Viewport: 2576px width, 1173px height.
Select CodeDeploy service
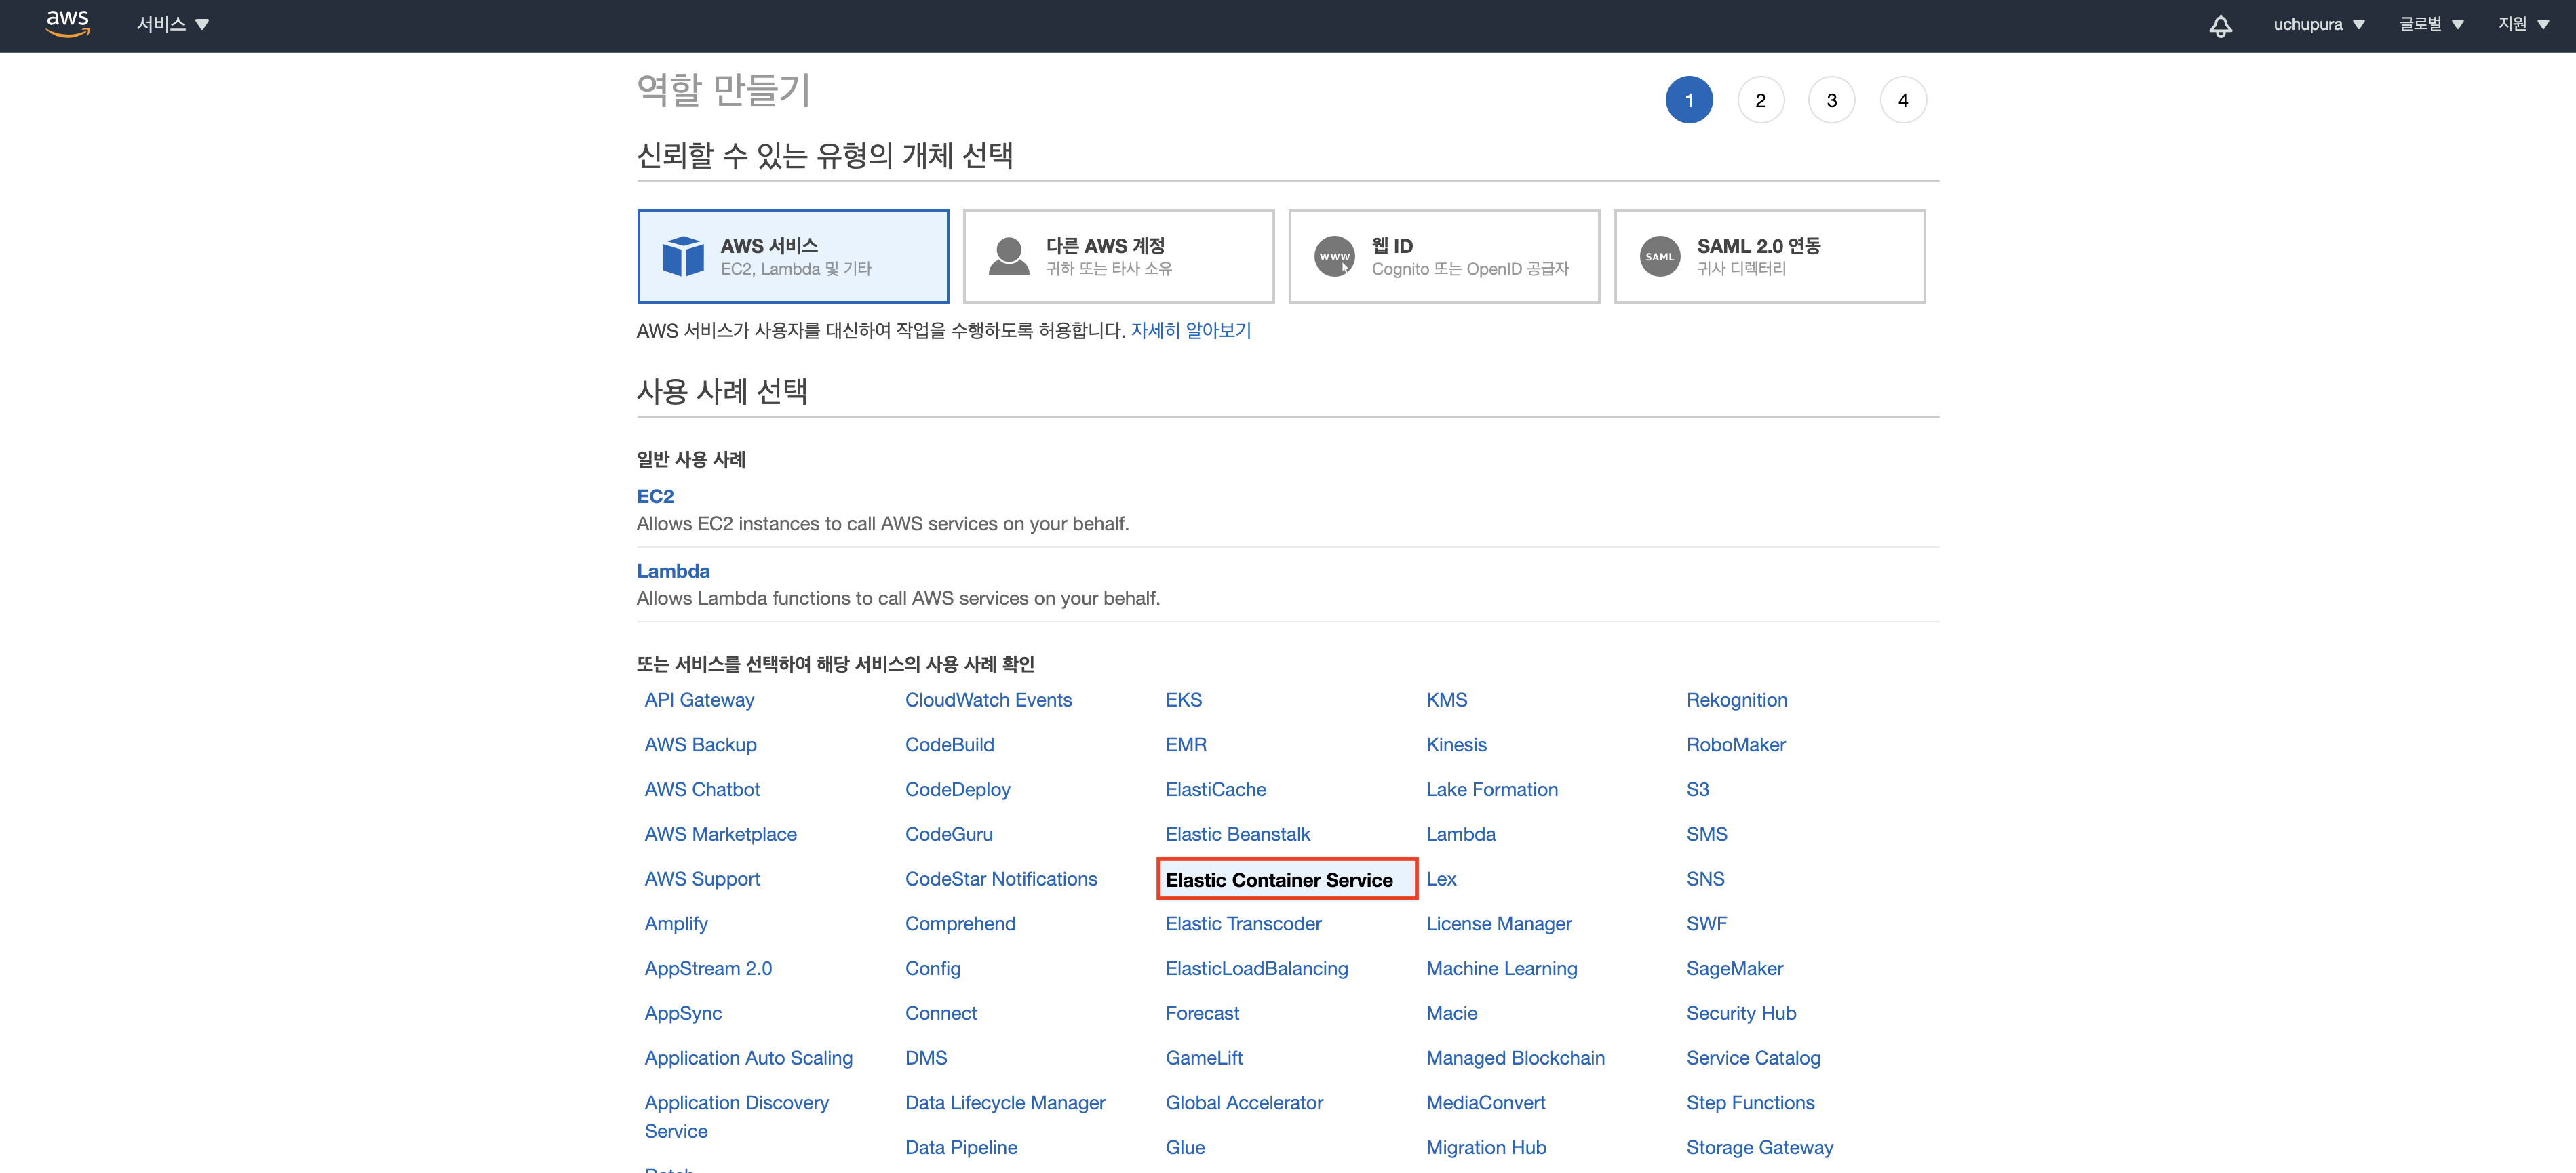(x=957, y=789)
